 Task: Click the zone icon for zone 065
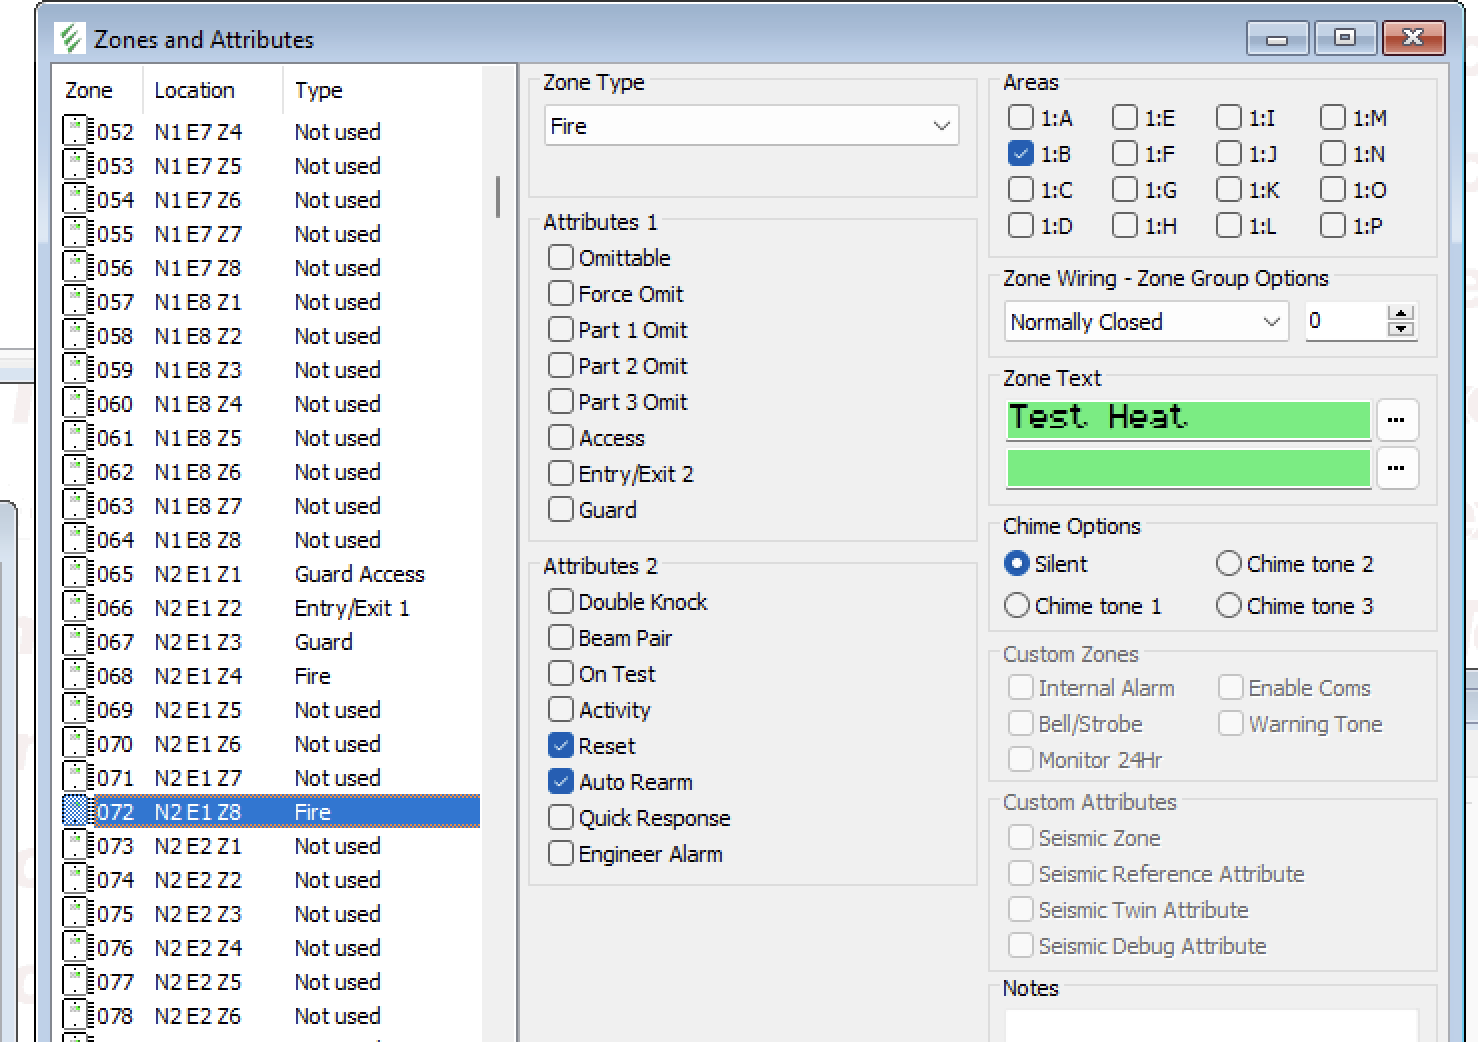pos(76,573)
